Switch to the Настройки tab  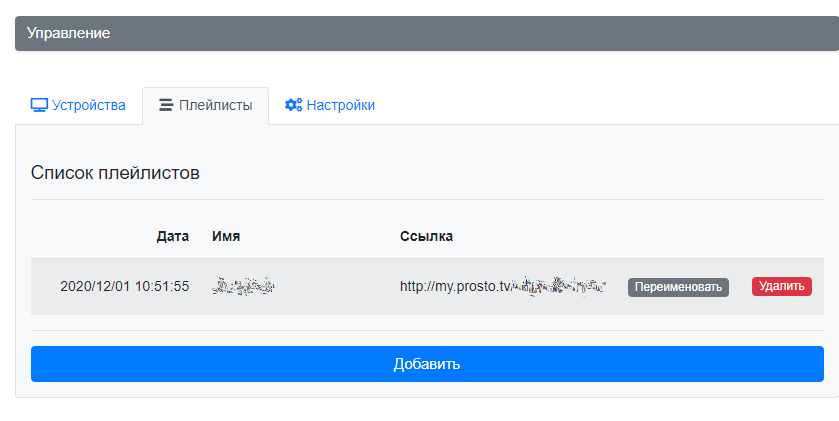pyautogui.click(x=330, y=105)
